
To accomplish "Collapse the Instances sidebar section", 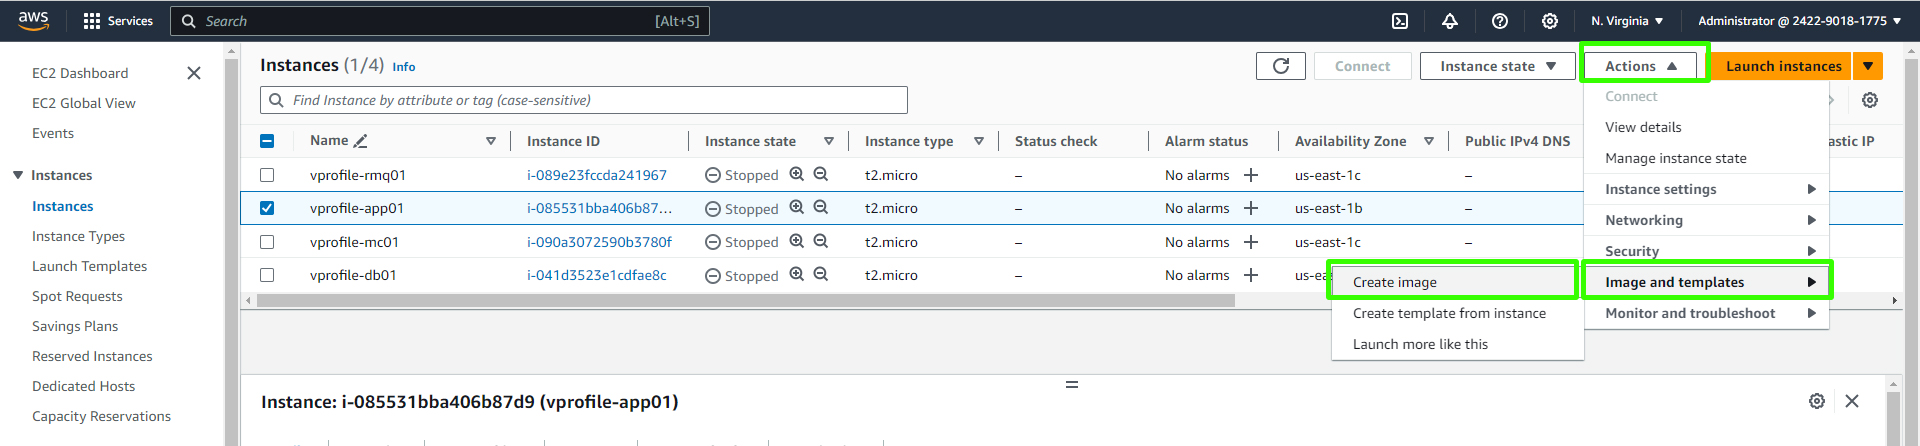I will [18, 175].
